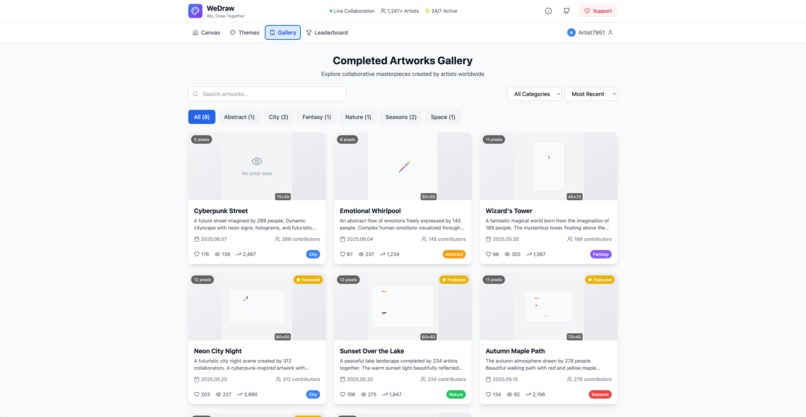This screenshot has height=417, width=806.
Task: Open the Autumn Maple Path thumbnail
Action: [x=548, y=306]
